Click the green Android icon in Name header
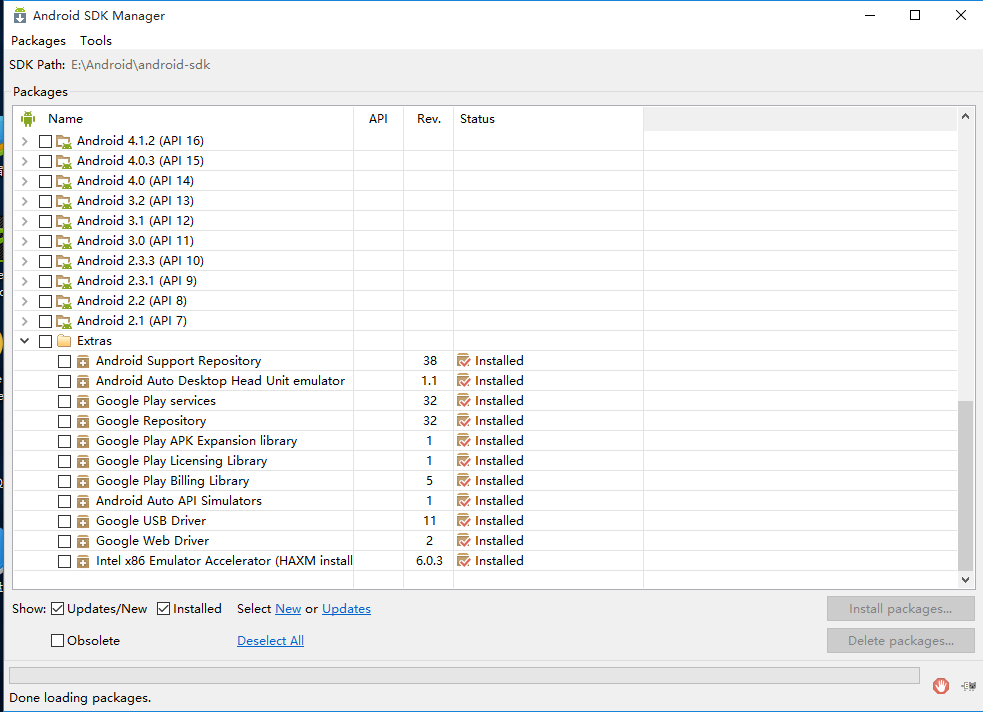983x712 pixels. tap(28, 118)
